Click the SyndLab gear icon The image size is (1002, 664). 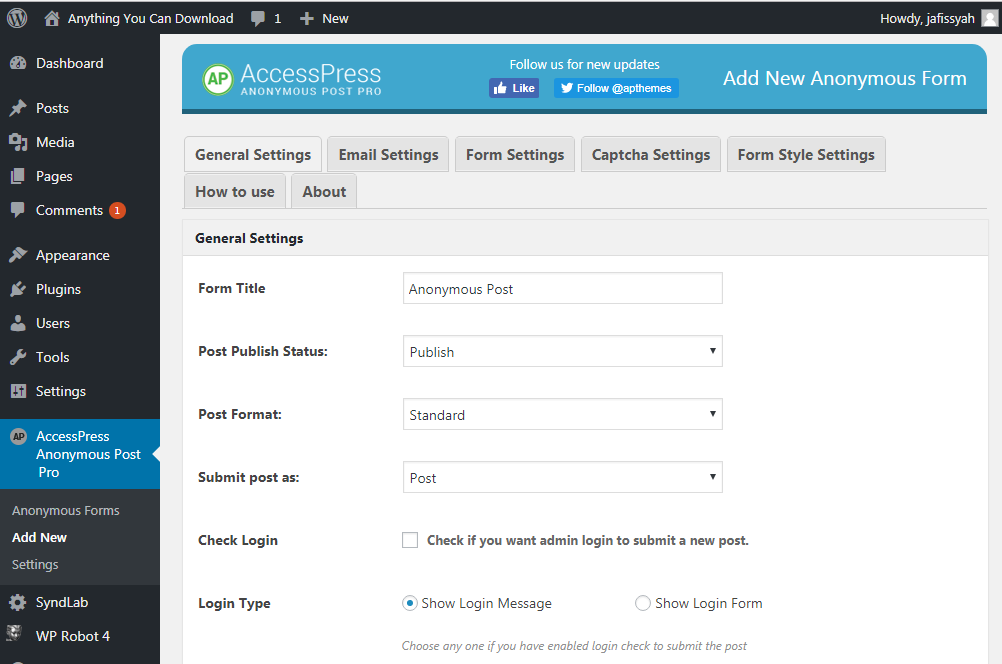coord(18,602)
